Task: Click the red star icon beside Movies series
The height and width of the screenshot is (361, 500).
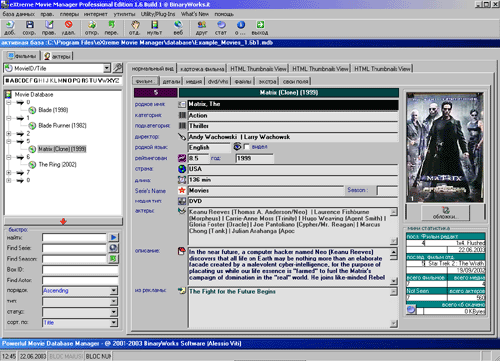Action: click(x=182, y=190)
